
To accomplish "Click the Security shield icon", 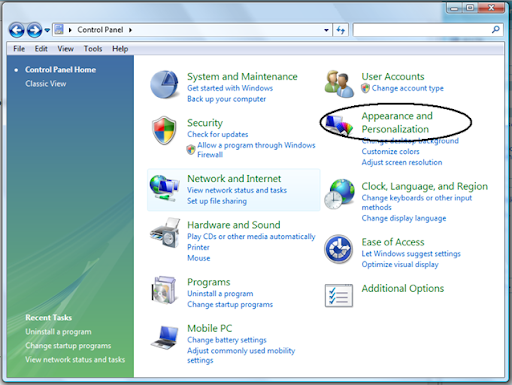I will pos(164,130).
